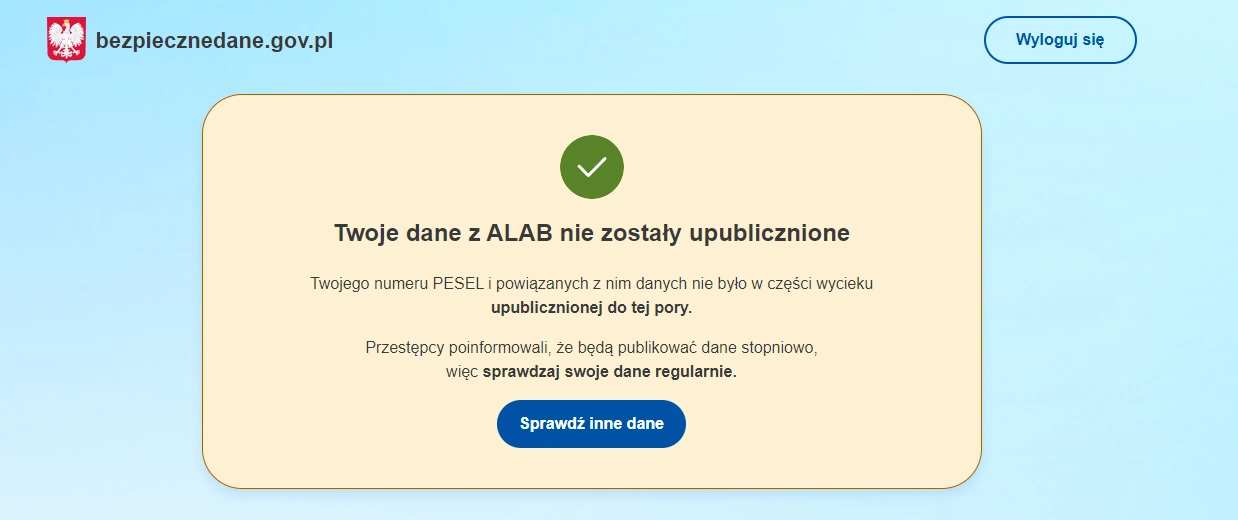
Task: Click the word Przestępcy in the message
Action: coord(404,348)
